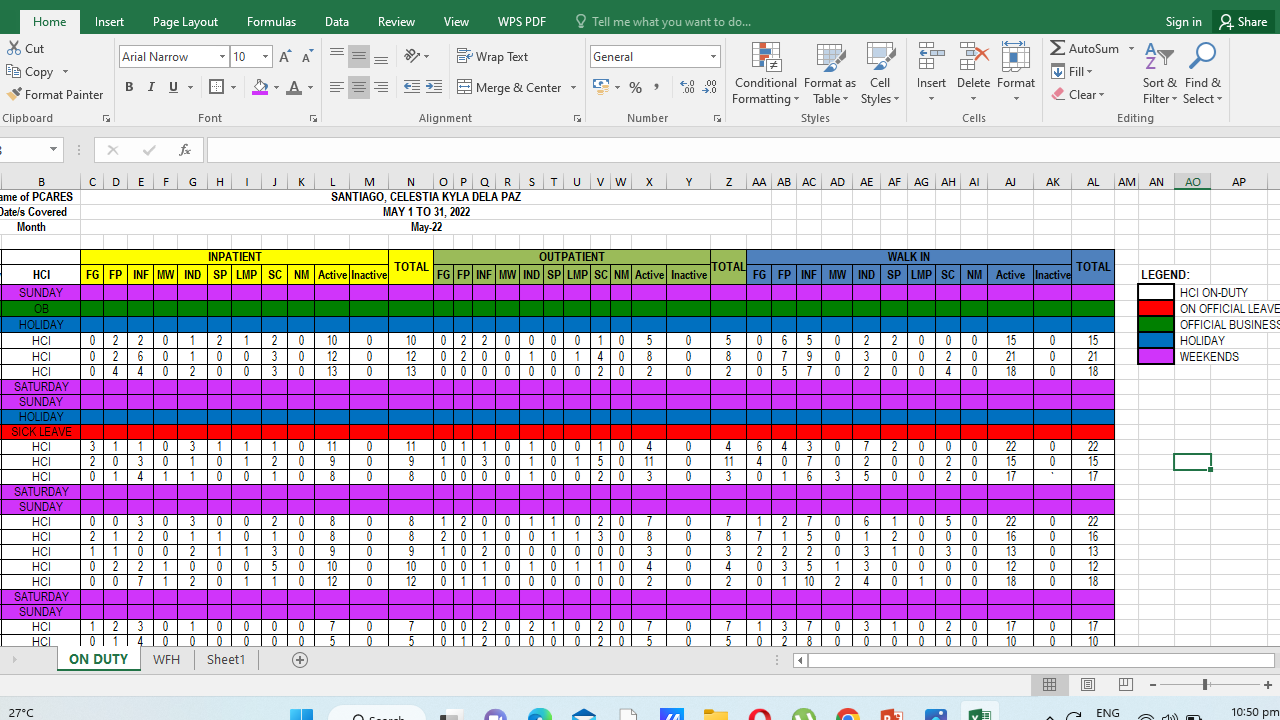The height and width of the screenshot is (720, 1280).
Task: Open the font color dropdown arrow
Action: [309, 88]
